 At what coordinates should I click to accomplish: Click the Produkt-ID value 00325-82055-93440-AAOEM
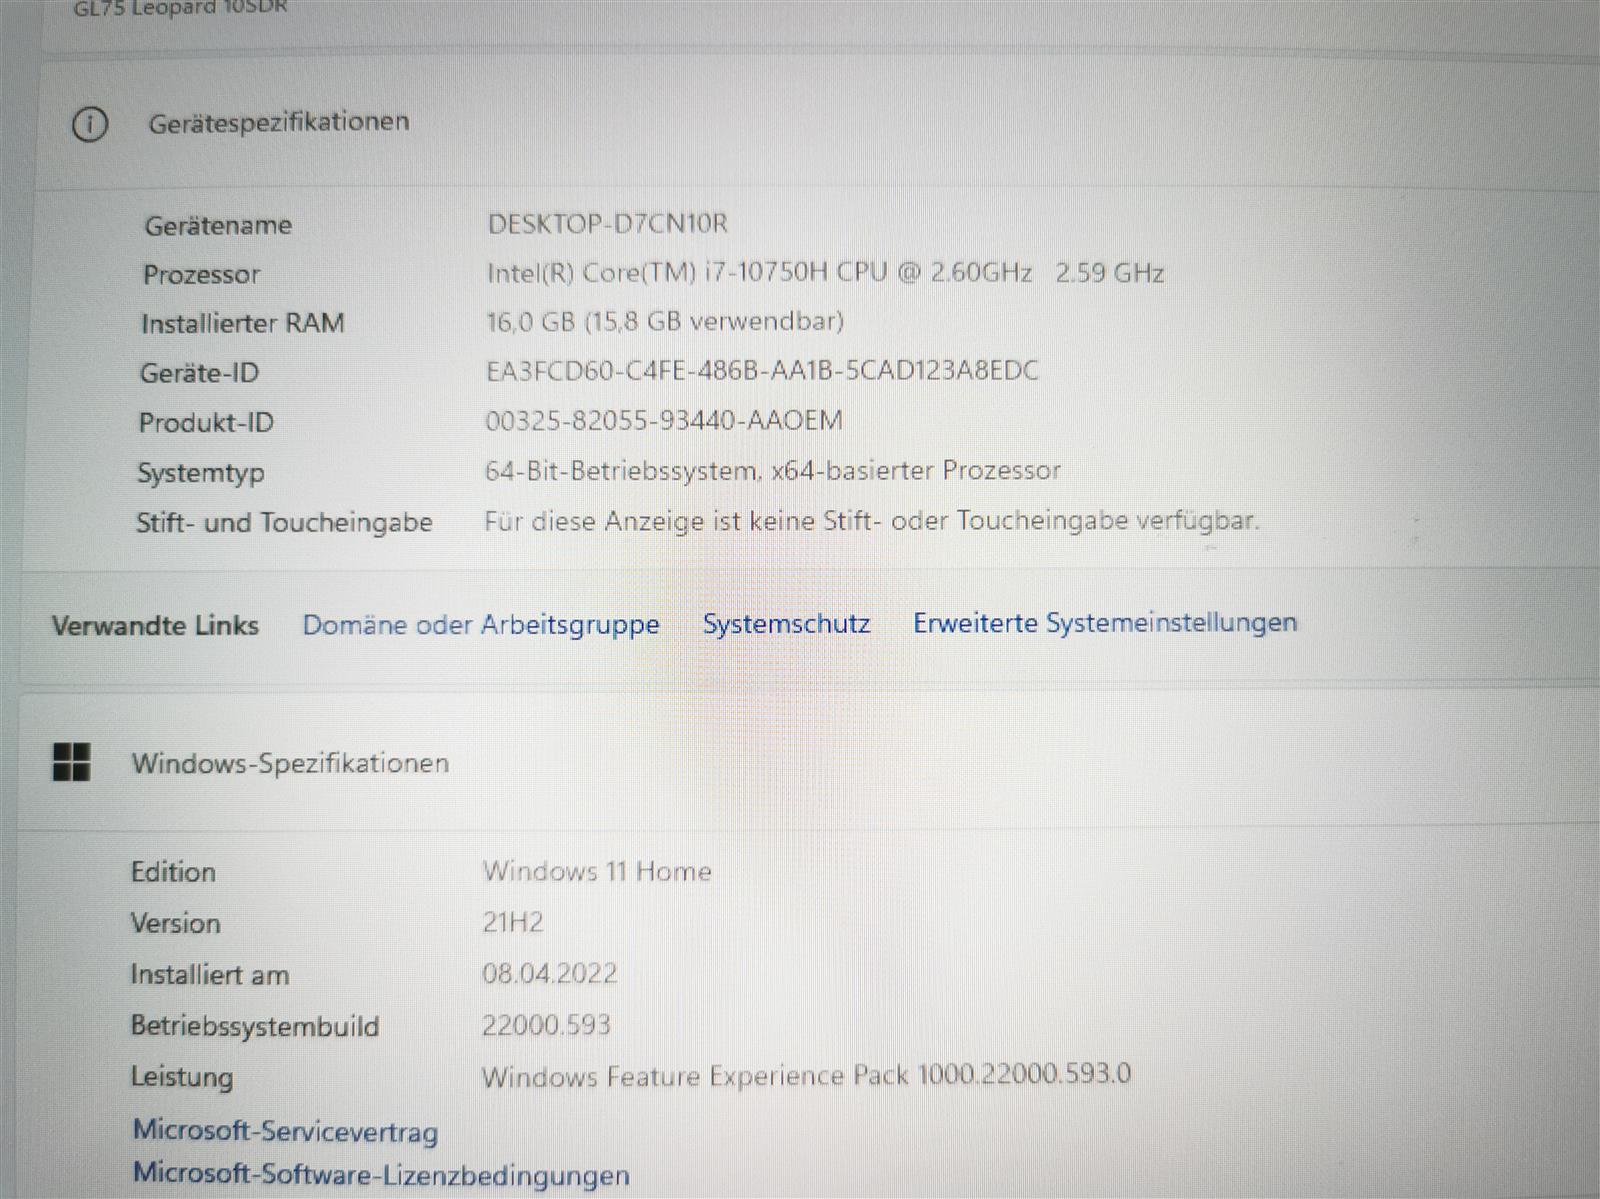tap(663, 420)
